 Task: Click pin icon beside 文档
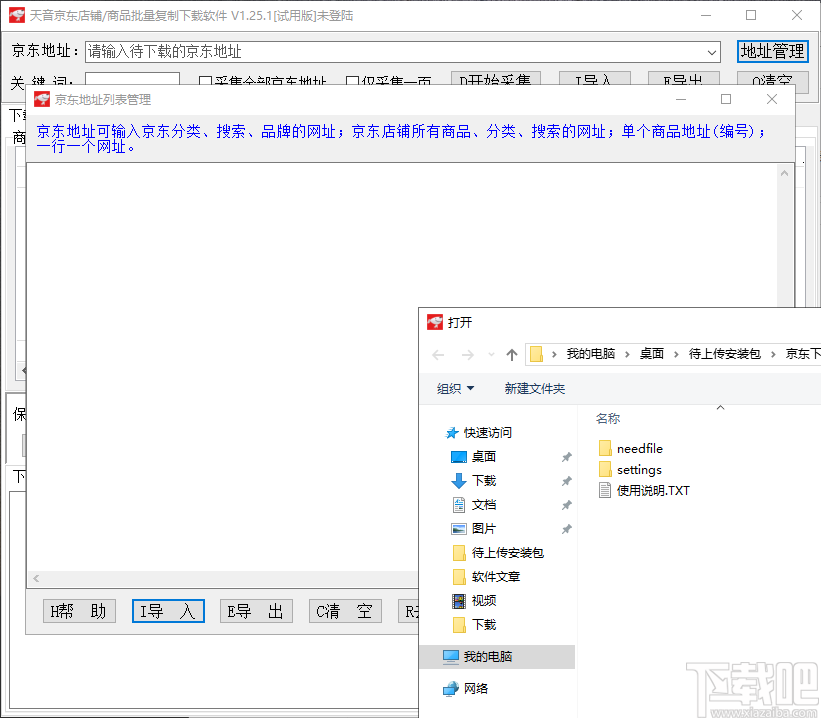566,505
